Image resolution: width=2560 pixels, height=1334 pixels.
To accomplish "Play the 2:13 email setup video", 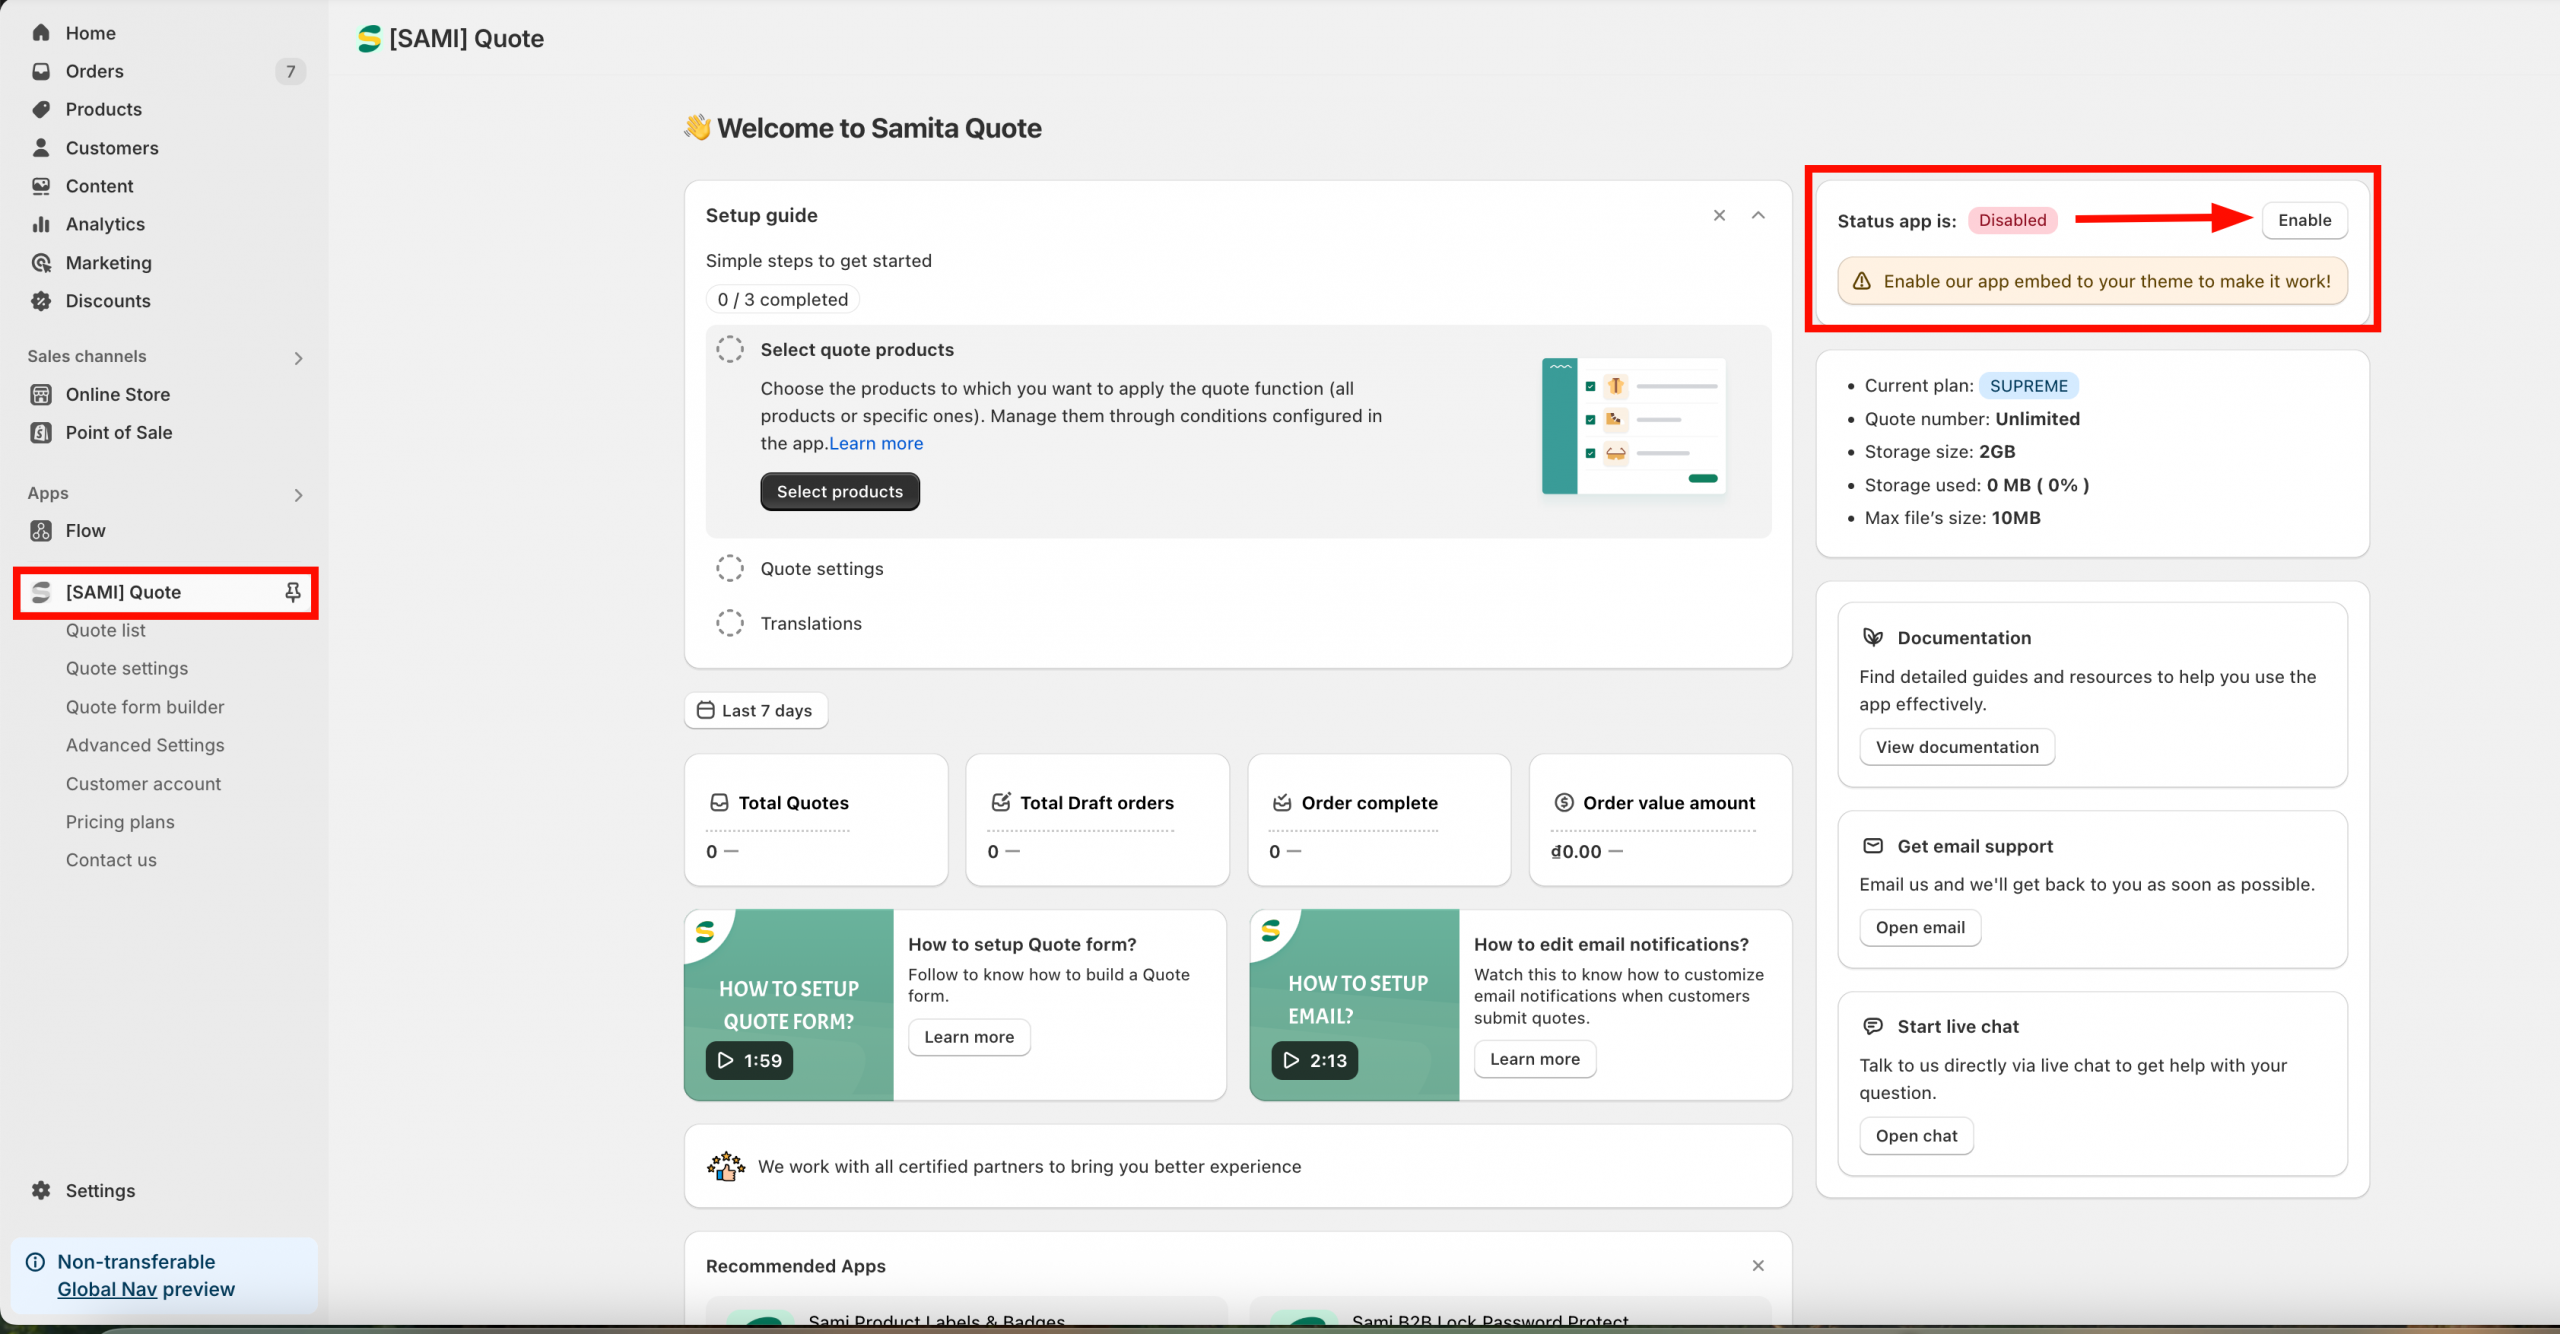I will pos(1315,1060).
